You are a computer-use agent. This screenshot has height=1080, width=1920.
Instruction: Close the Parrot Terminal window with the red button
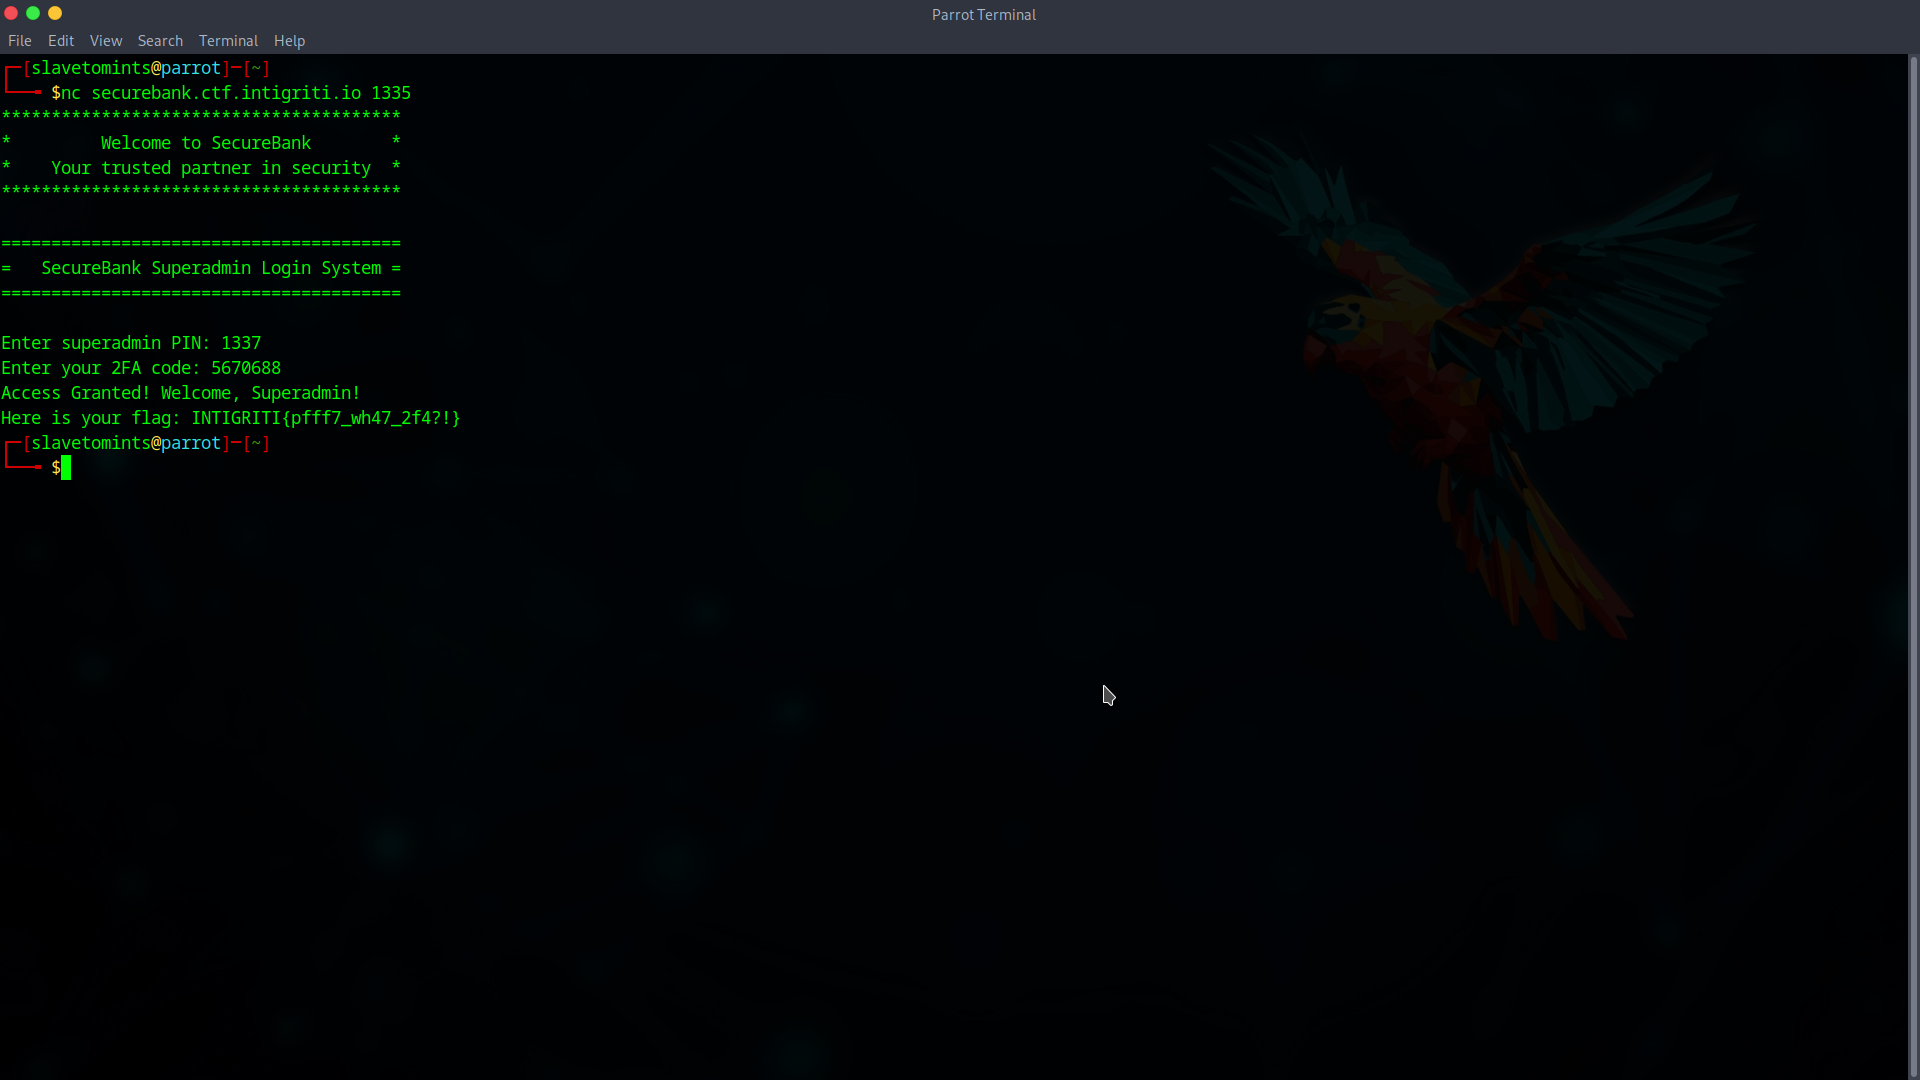pos(11,13)
